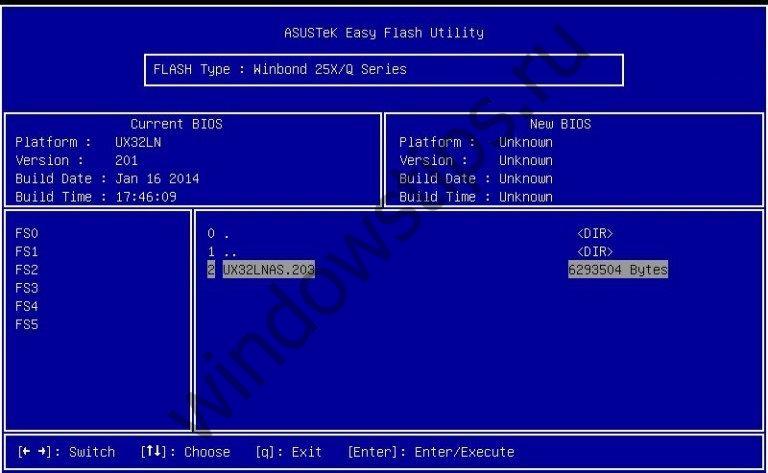Image resolution: width=768 pixels, height=473 pixels.
Task: Click the ASUSTeK Easy Flash Utility title
Action: coord(384,33)
